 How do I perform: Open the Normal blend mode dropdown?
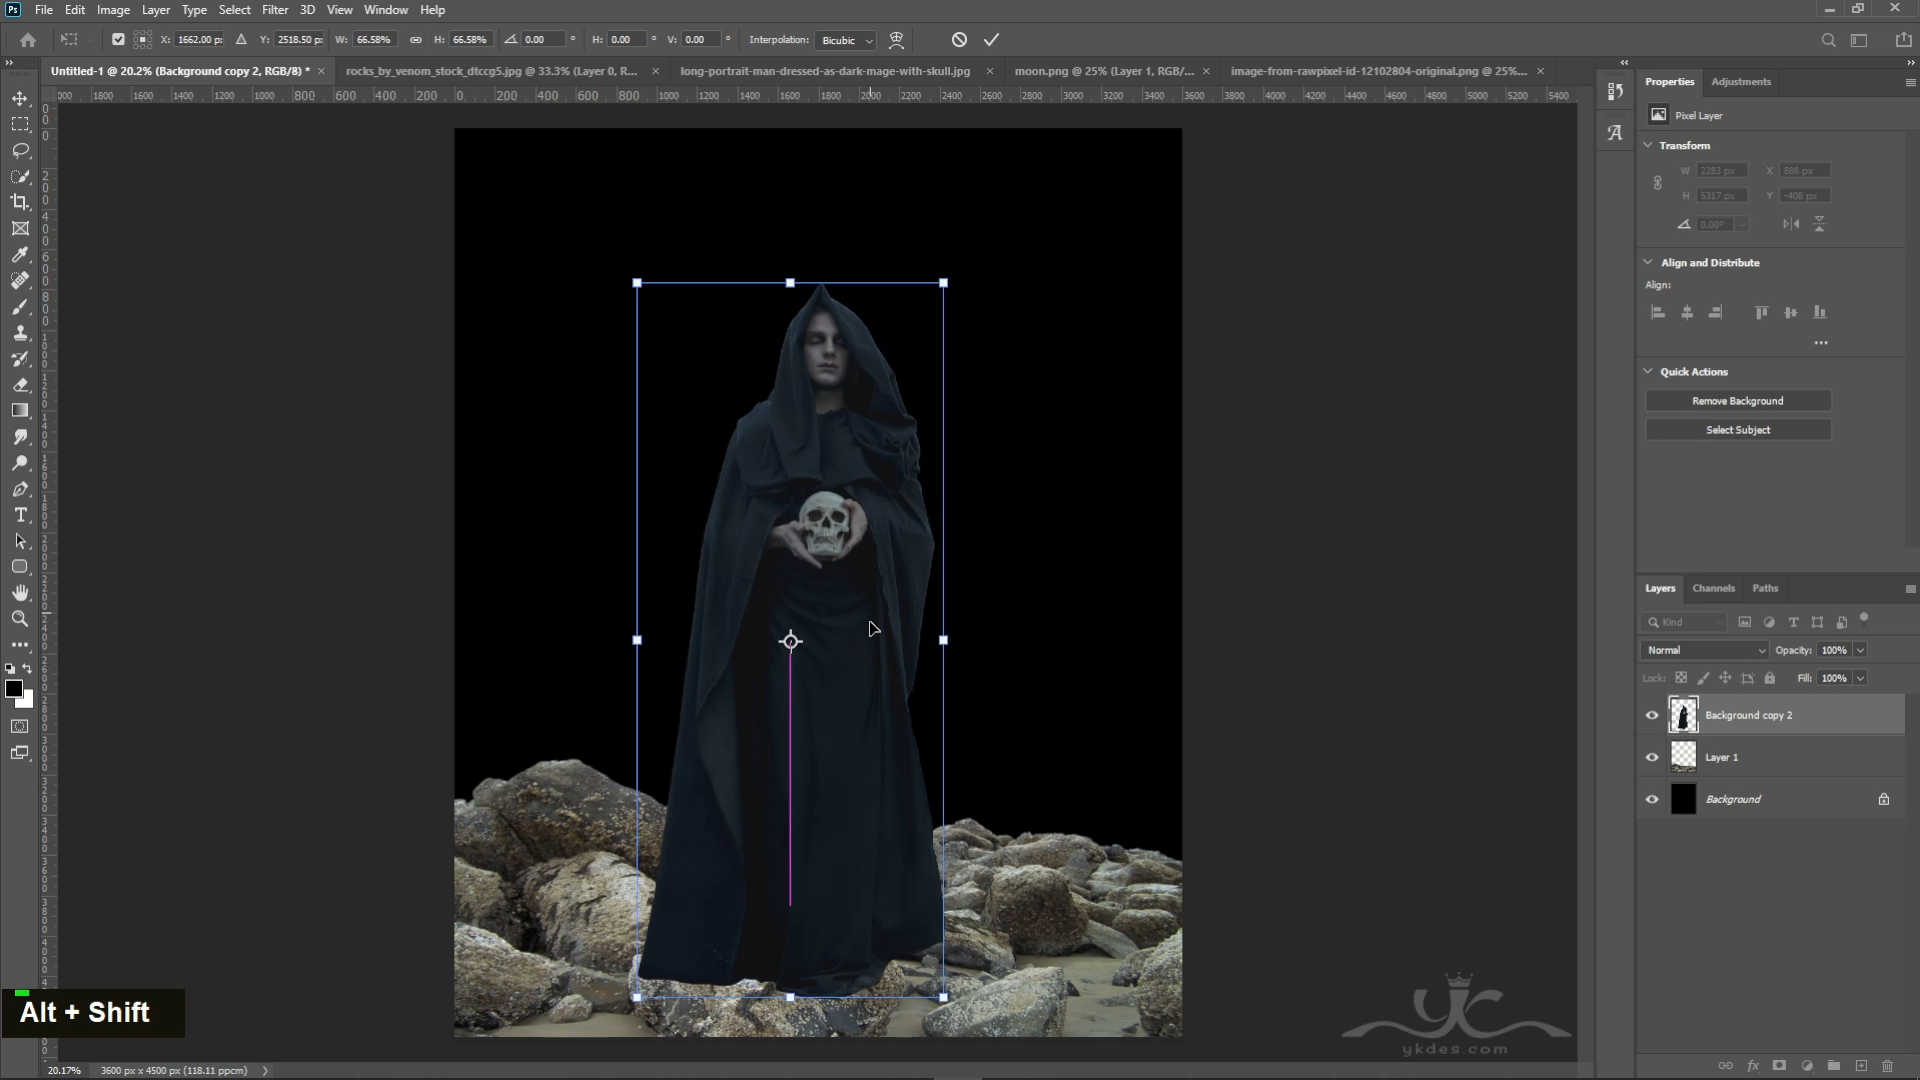point(1704,650)
